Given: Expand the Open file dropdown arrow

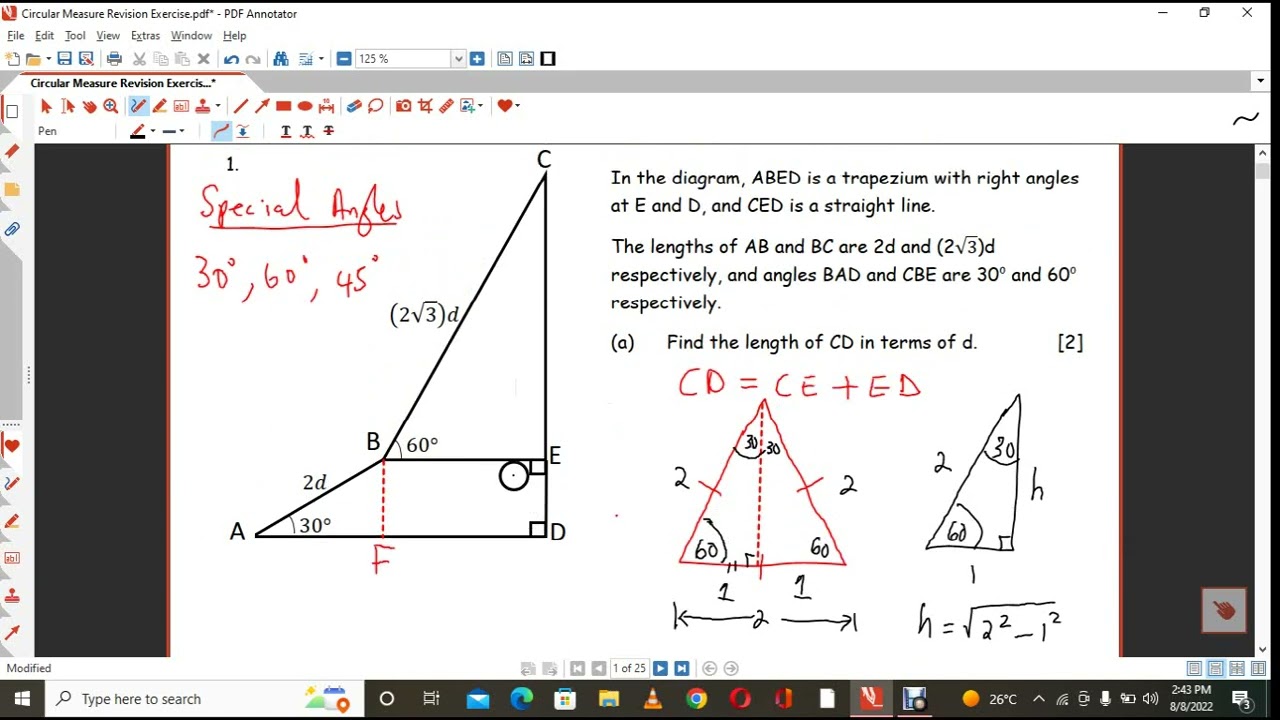Looking at the screenshot, I should point(48,59).
